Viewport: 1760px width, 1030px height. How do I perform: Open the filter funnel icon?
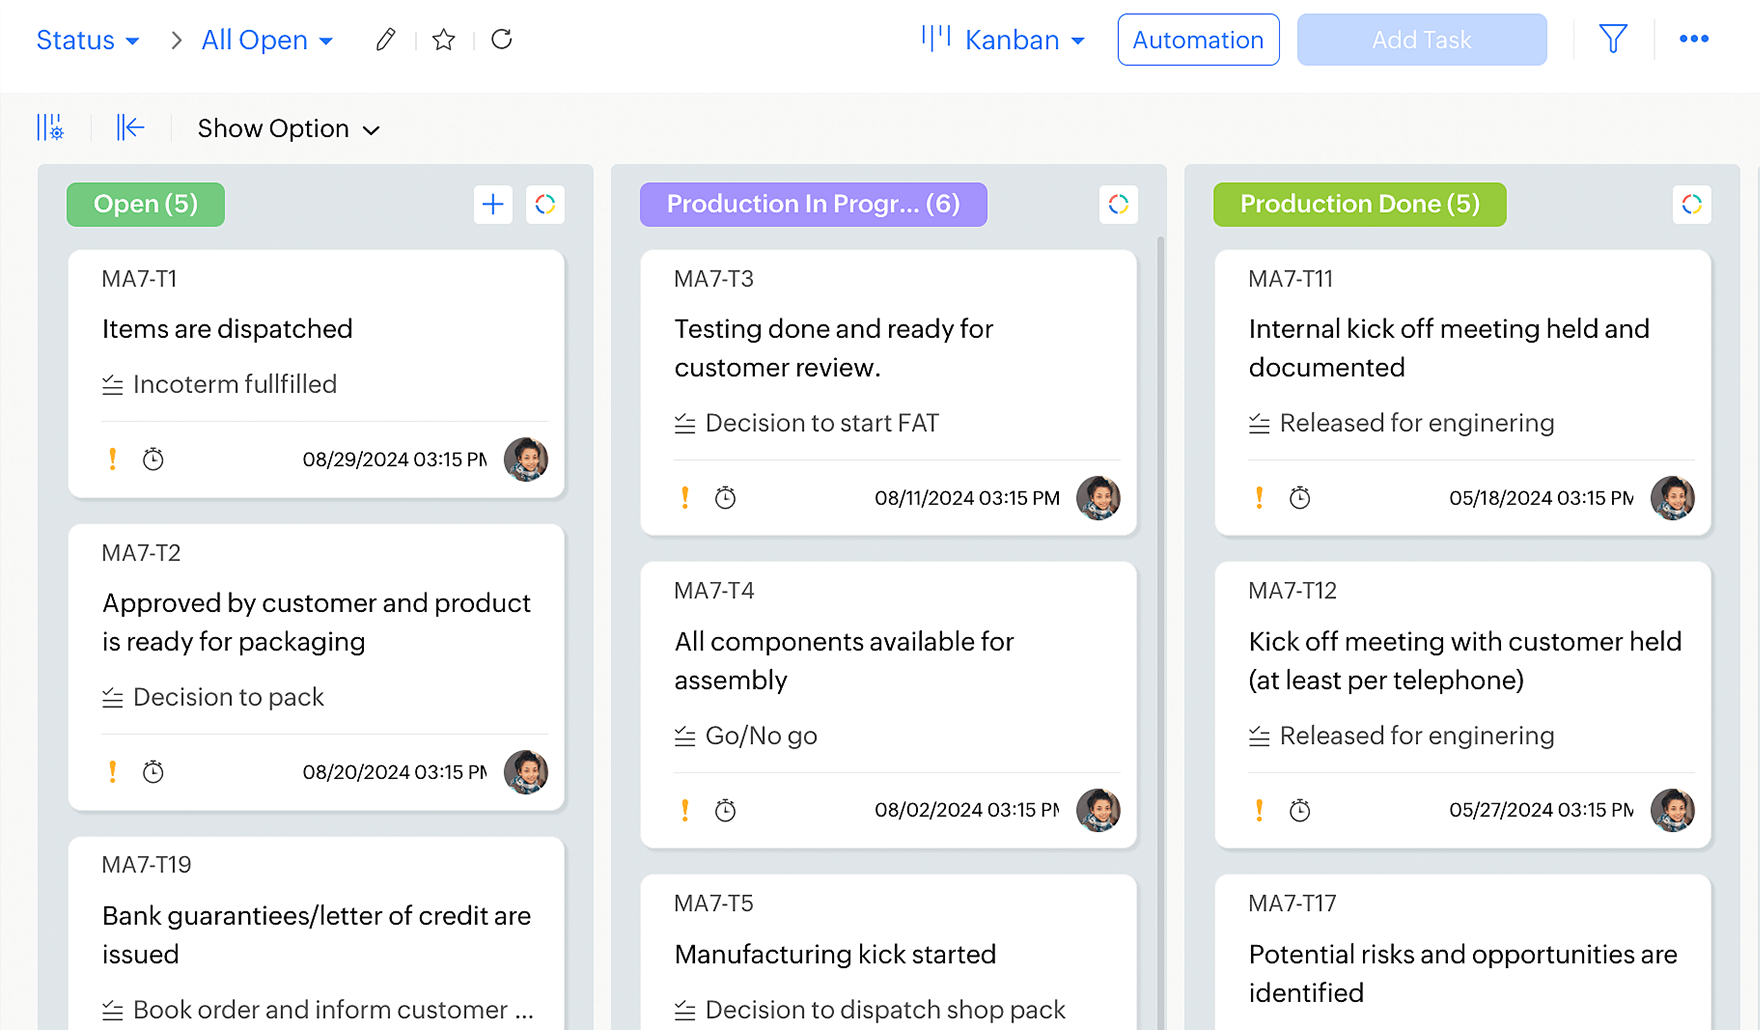(x=1612, y=40)
